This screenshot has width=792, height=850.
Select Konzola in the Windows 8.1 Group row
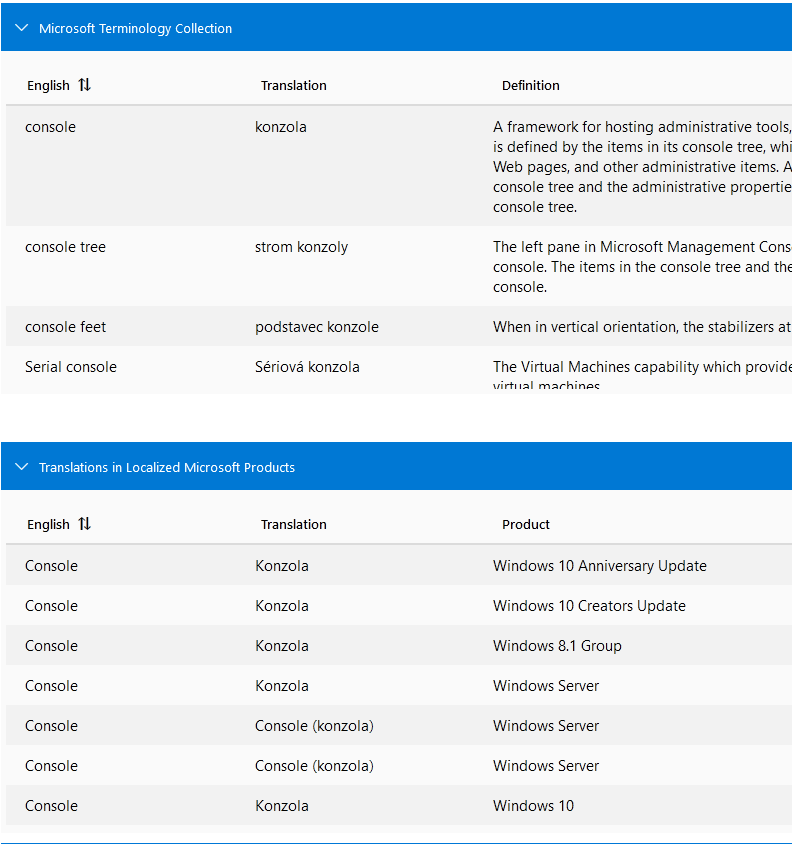pos(282,646)
